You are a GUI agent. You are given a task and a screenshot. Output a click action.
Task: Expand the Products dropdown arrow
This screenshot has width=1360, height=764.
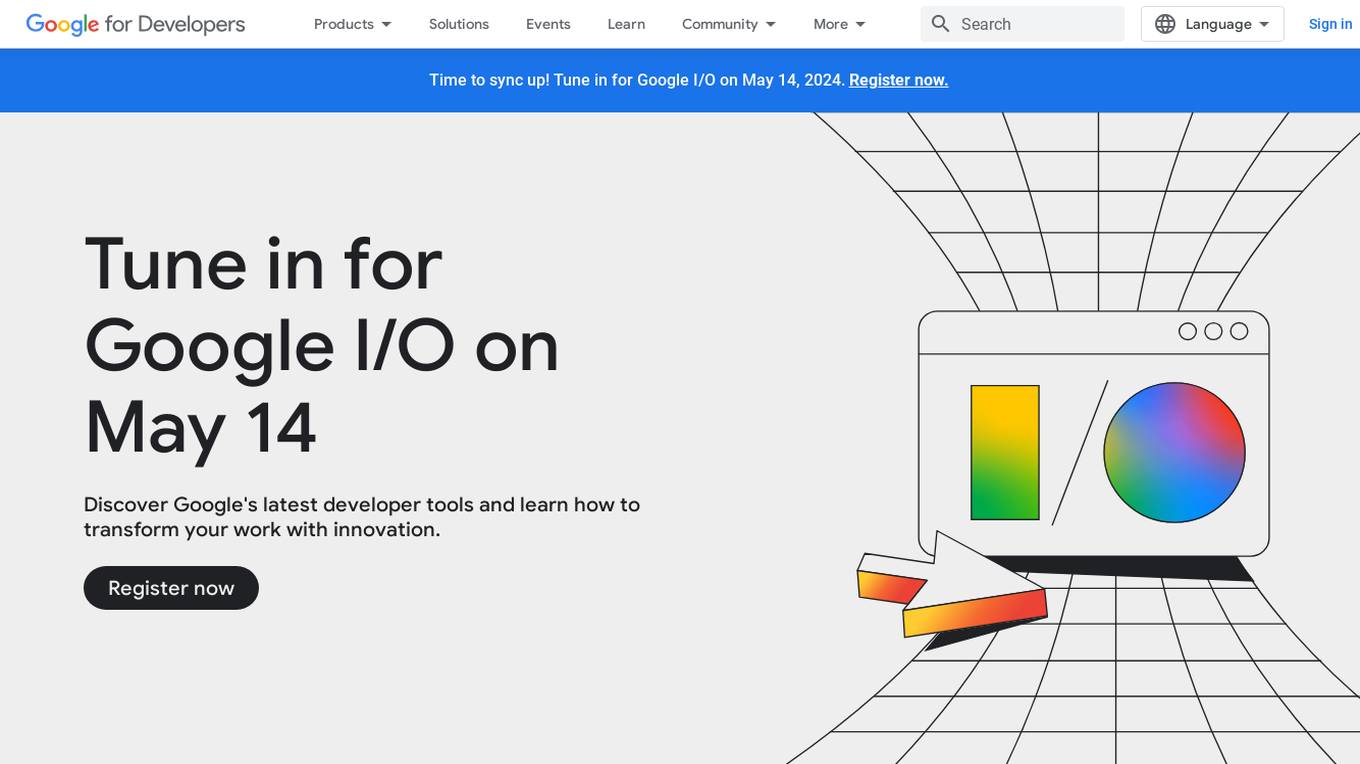pyautogui.click(x=387, y=24)
